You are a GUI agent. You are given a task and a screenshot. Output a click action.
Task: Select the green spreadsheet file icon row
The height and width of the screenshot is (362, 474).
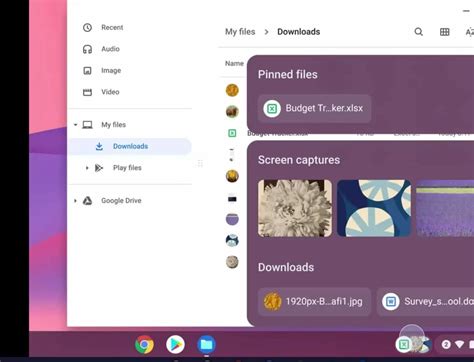[232, 133]
